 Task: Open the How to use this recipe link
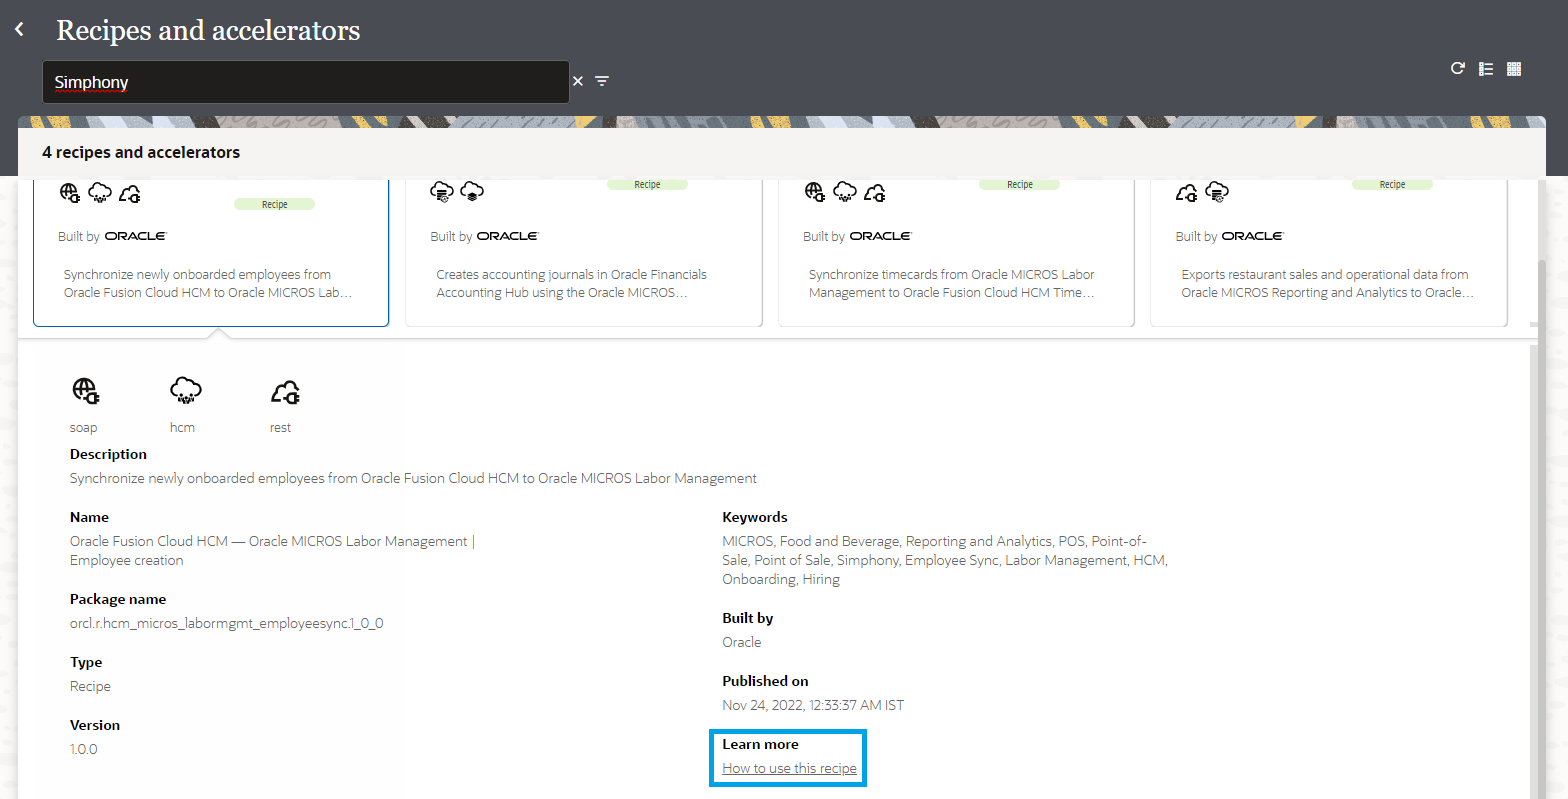[790, 768]
